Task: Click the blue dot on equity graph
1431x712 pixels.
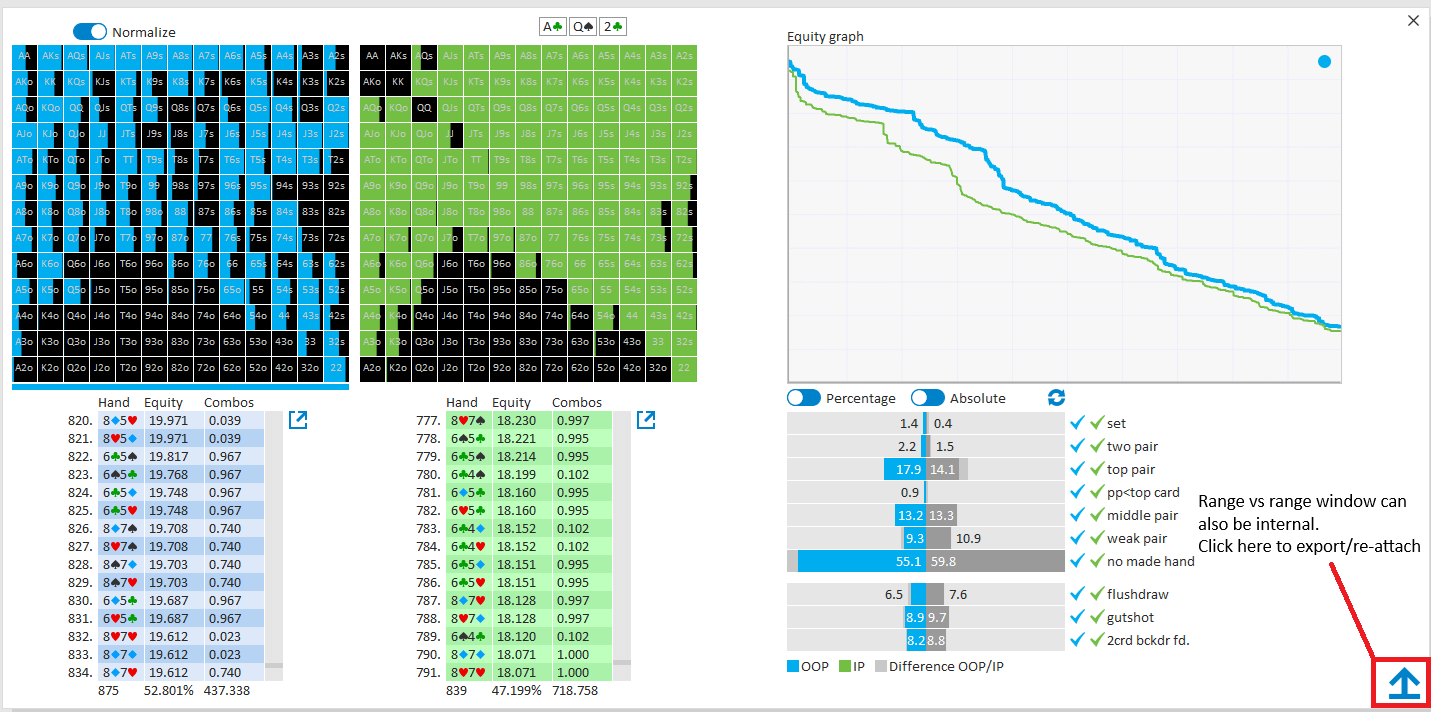Action: pos(1324,62)
